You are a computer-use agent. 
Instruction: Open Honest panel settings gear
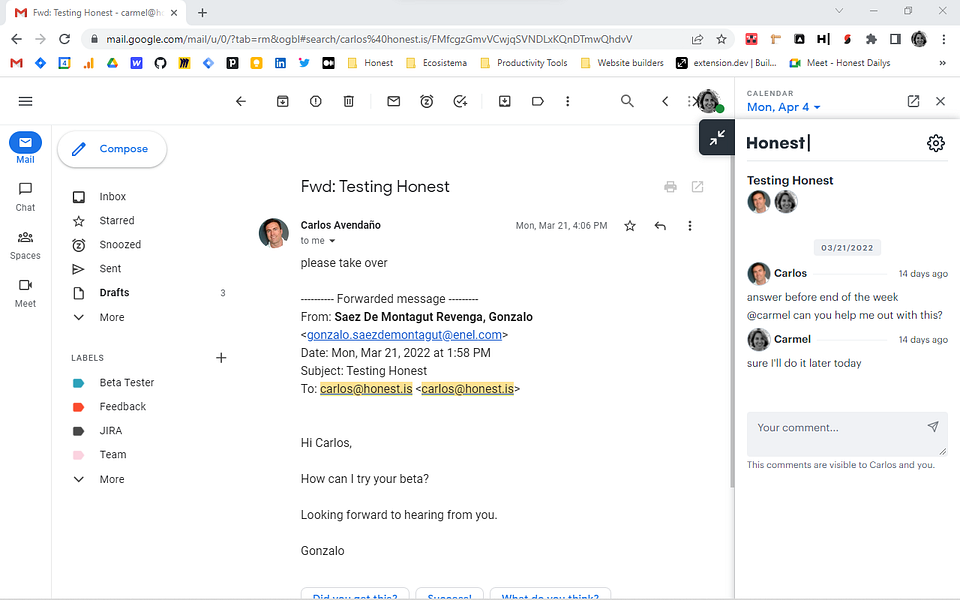[936, 143]
